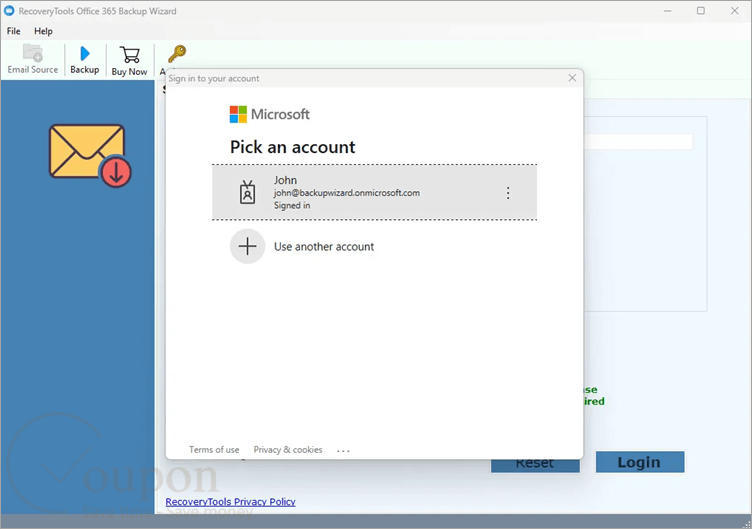This screenshot has height=529, width=752.
Task: Open RecoveryTools Privacy Policy link
Action: coord(230,502)
